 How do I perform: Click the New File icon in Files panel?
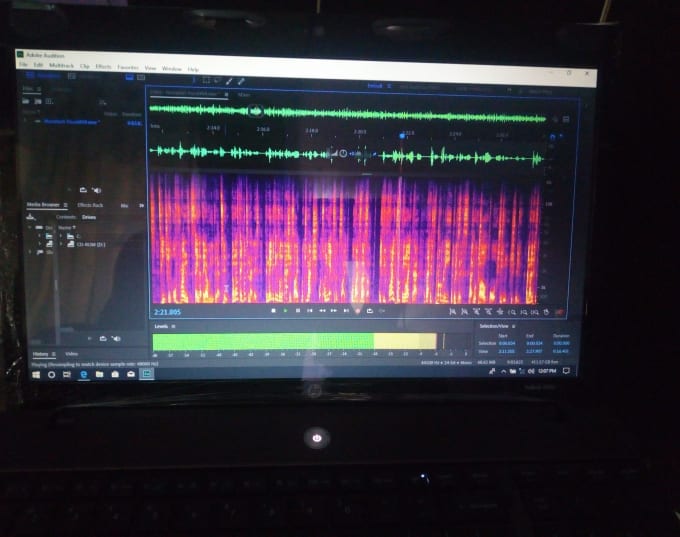49,102
